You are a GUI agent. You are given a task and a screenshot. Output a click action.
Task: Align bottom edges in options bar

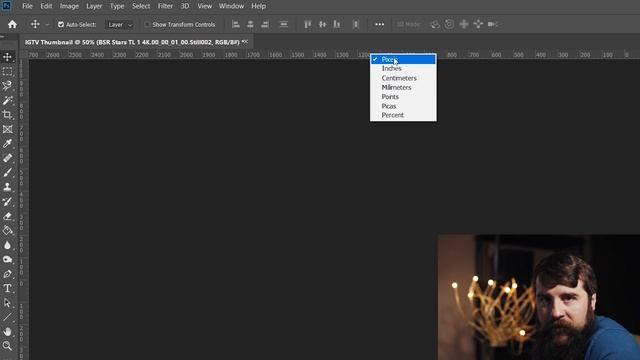tap(337, 24)
